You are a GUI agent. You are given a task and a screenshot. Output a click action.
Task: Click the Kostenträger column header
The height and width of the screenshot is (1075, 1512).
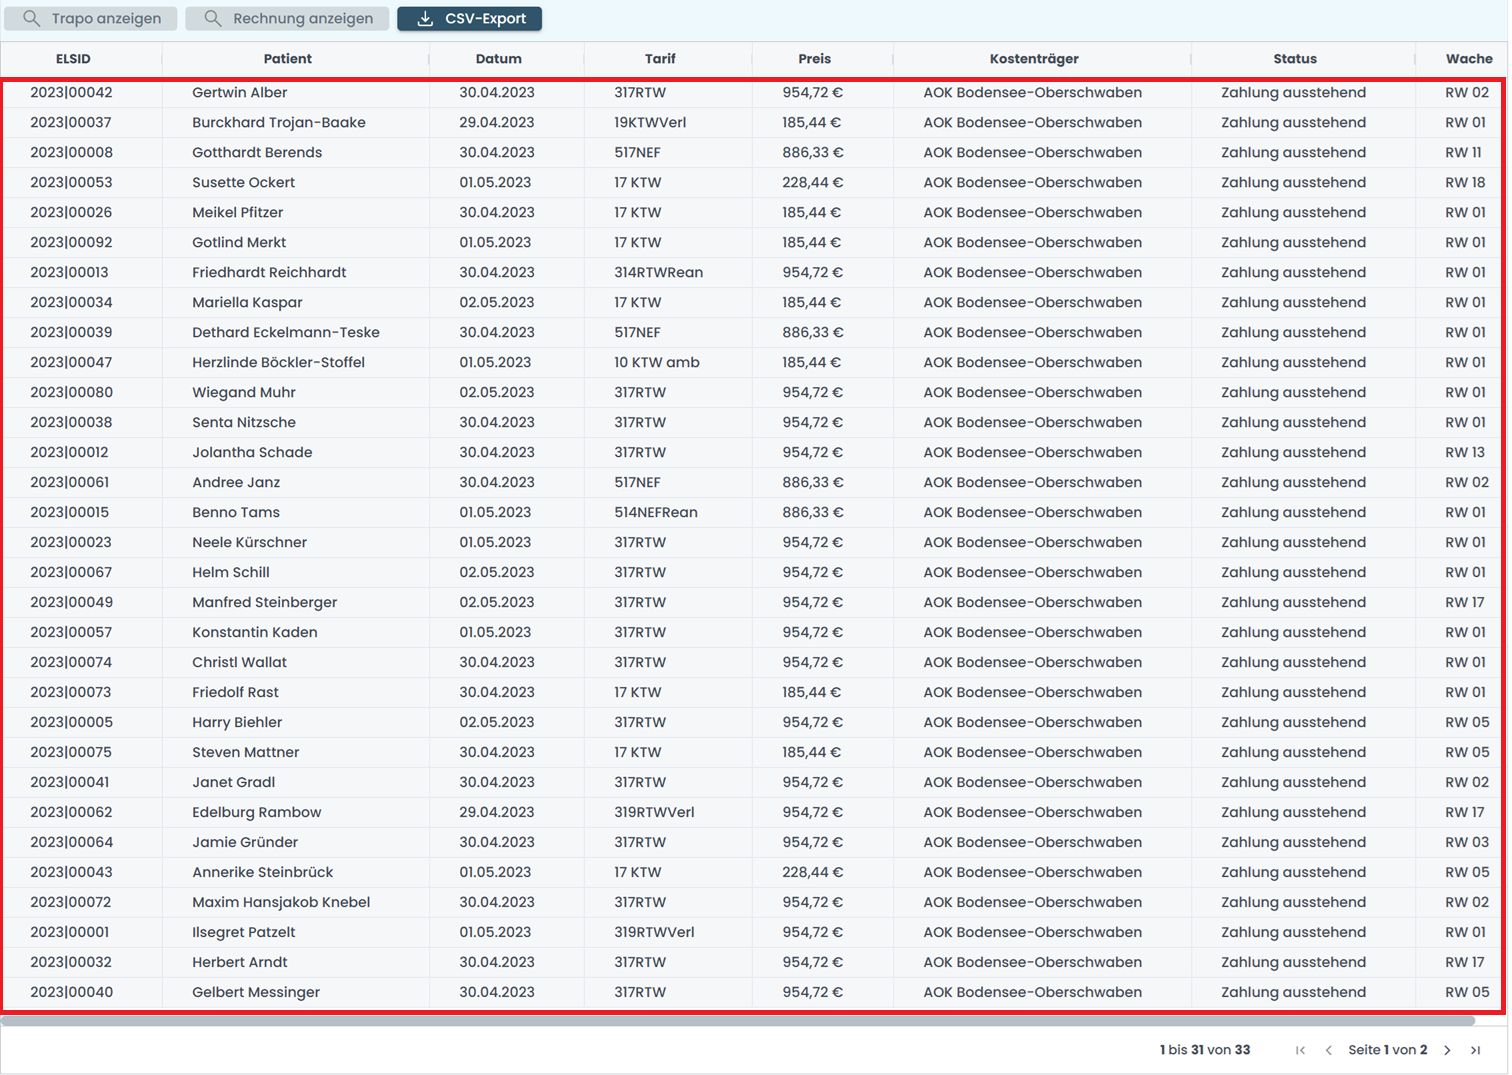tap(1034, 59)
